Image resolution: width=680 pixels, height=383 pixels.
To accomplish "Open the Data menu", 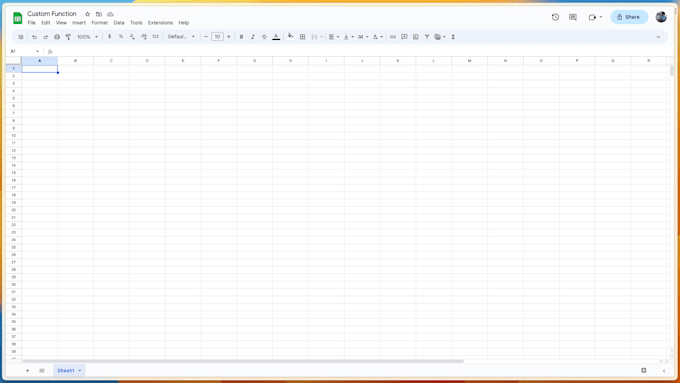I will [119, 23].
